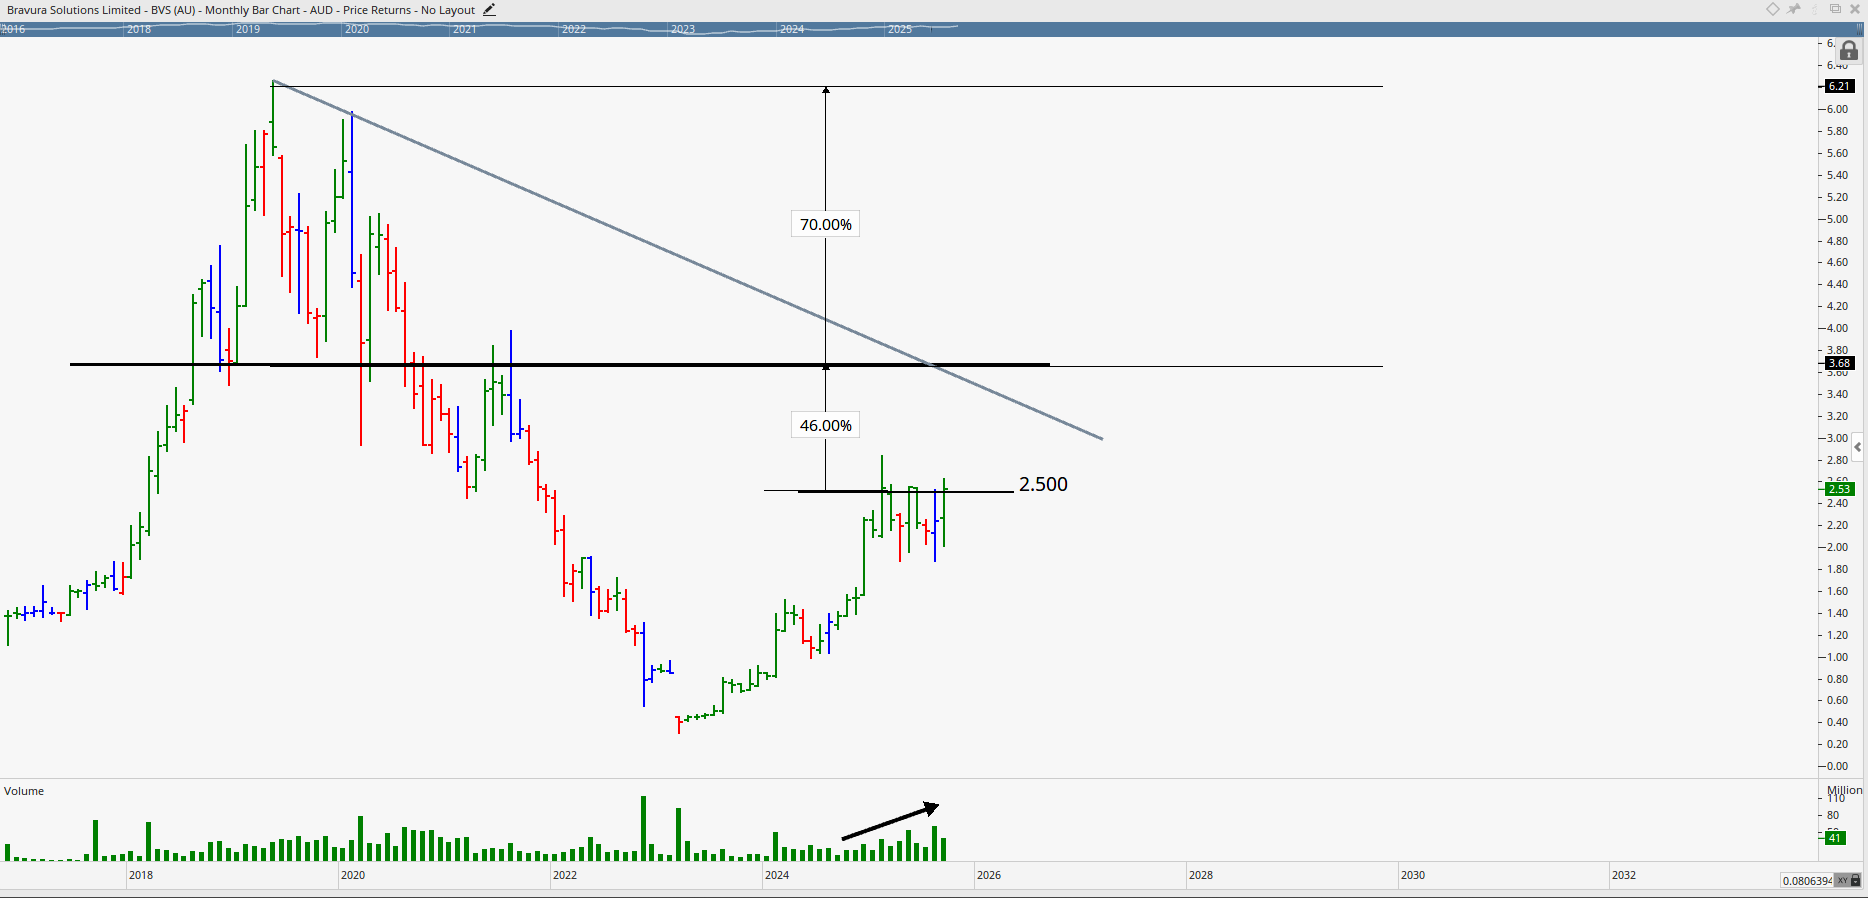Grab the right handle of timeline navigator
This screenshot has height=898, width=1868.
click(1861, 29)
